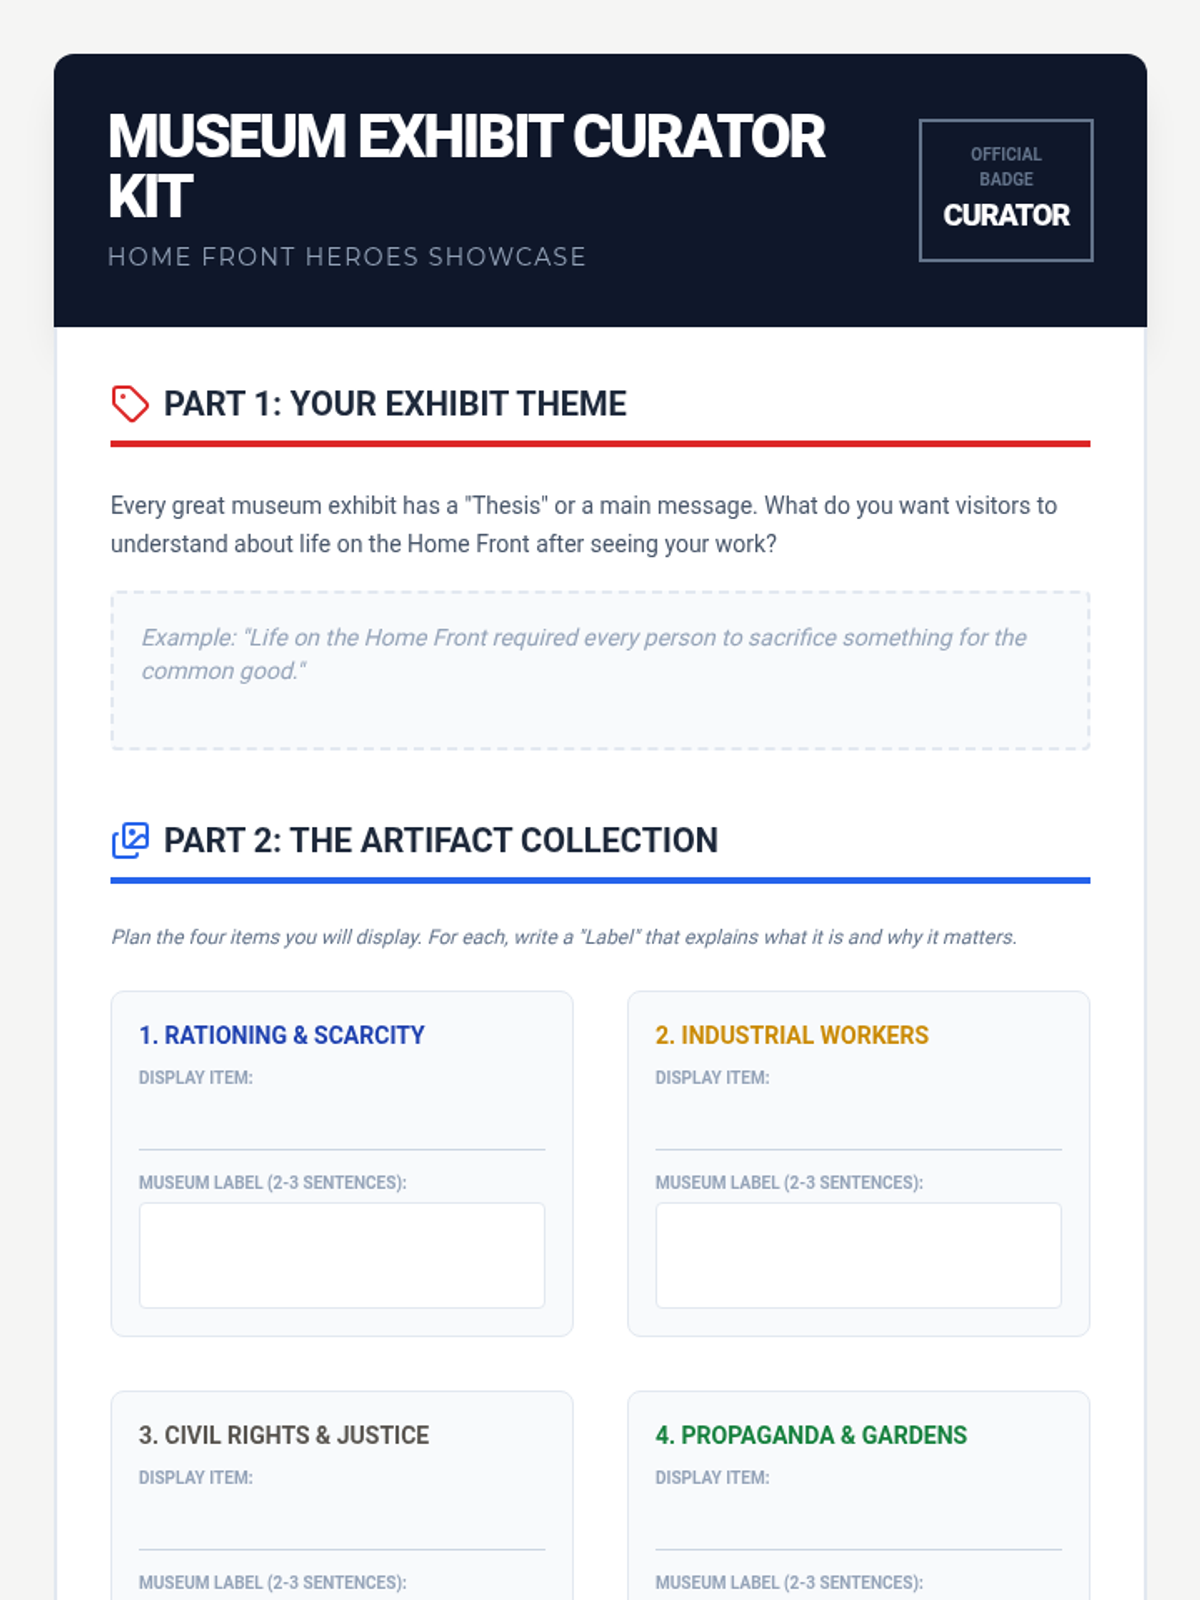Screen dimensions: 1200x1600
Task: Click the italic instructions about planning four items
Action: click(564, 937)
